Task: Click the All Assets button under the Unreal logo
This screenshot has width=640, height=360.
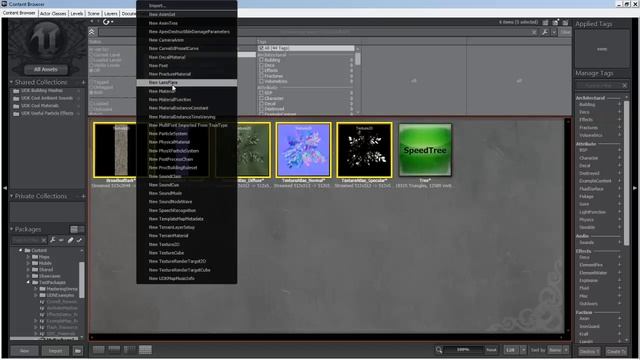Action: click(45, 69)
